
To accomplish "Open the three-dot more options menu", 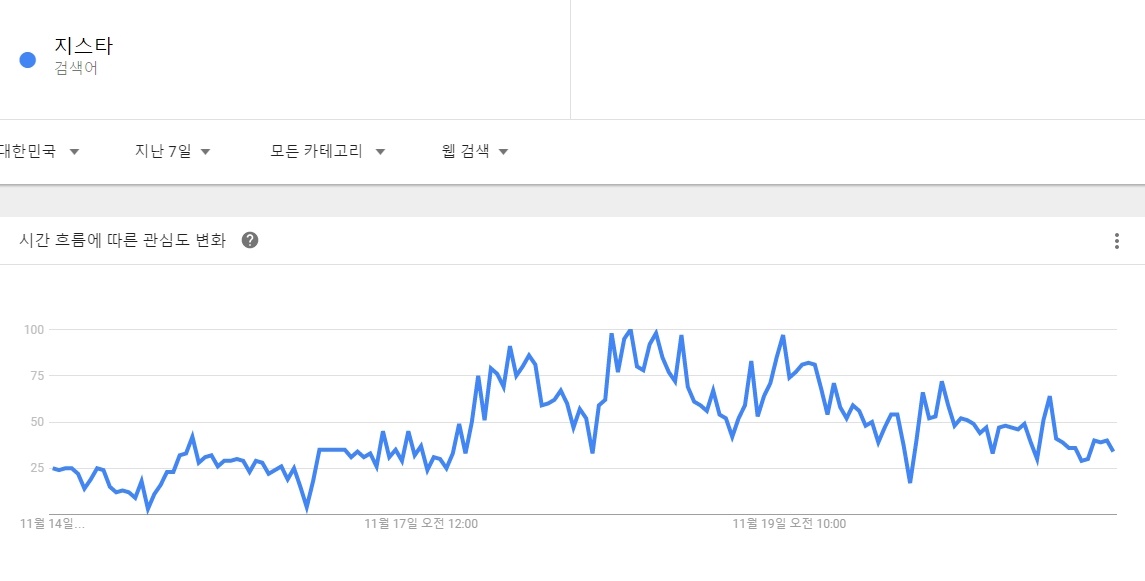I will pos(1116,241).
